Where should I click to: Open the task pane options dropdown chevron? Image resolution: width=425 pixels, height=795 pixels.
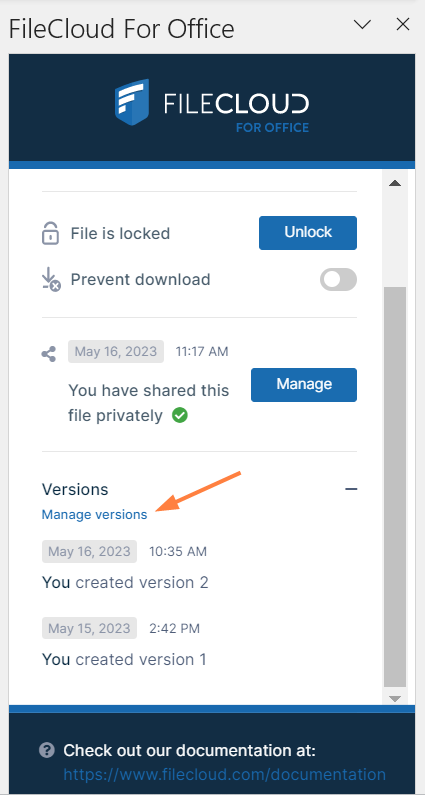click(362, 24)
